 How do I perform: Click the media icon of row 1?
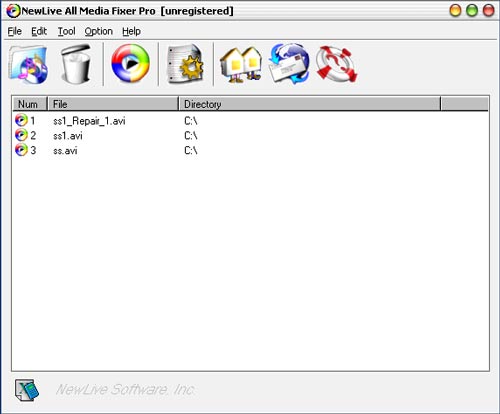(x=21, y=120)
